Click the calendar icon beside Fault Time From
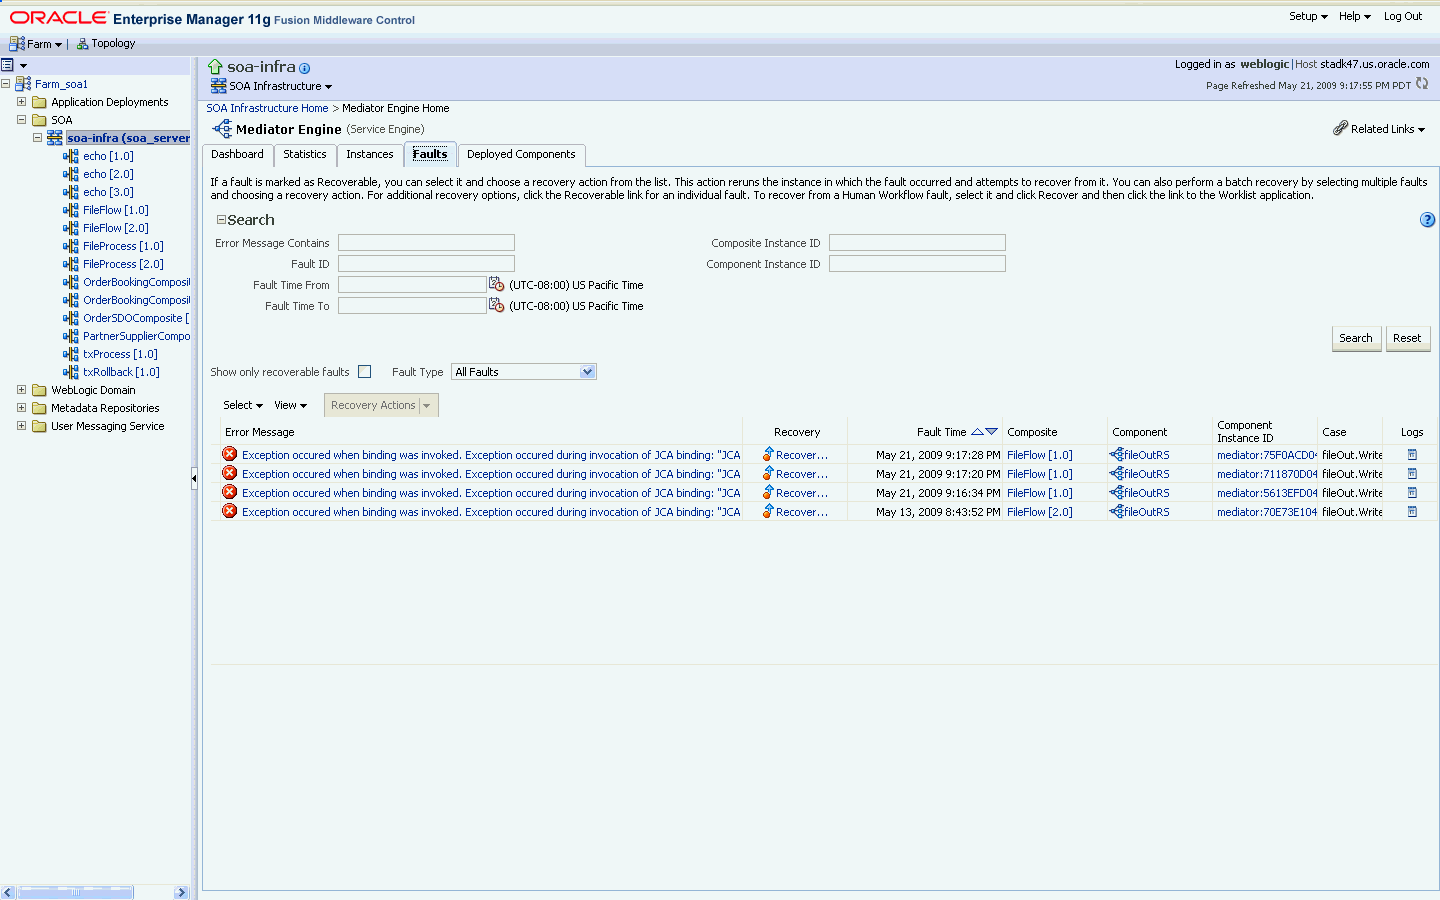Image resolution: width=1440 pixels, height=900 pixels. 496,284
